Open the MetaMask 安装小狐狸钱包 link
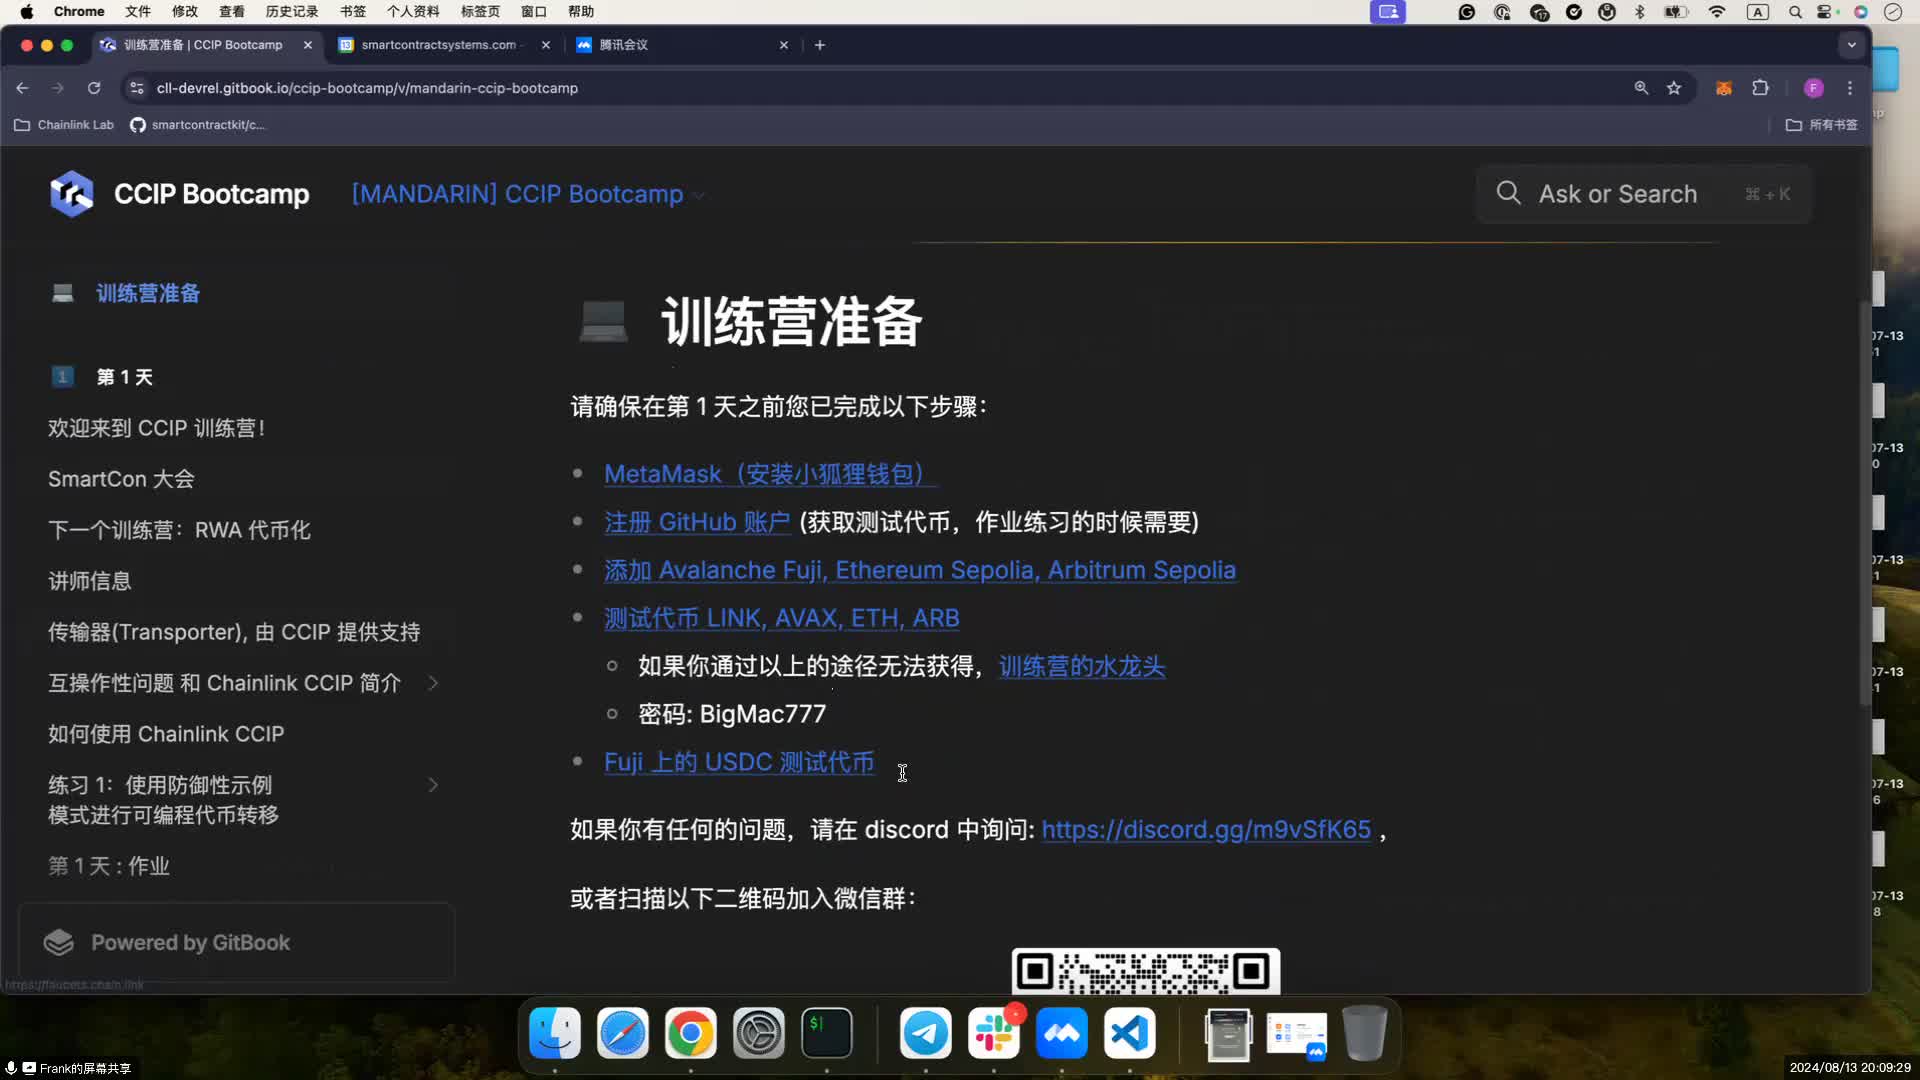This screenshot has width=1920, height=1080. (x=770, y=474)
